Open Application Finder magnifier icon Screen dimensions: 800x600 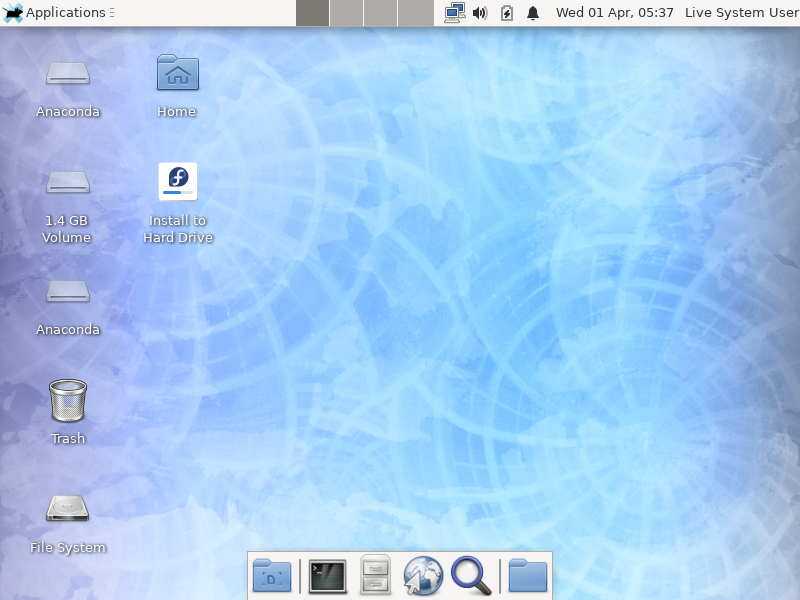(470, 576)
